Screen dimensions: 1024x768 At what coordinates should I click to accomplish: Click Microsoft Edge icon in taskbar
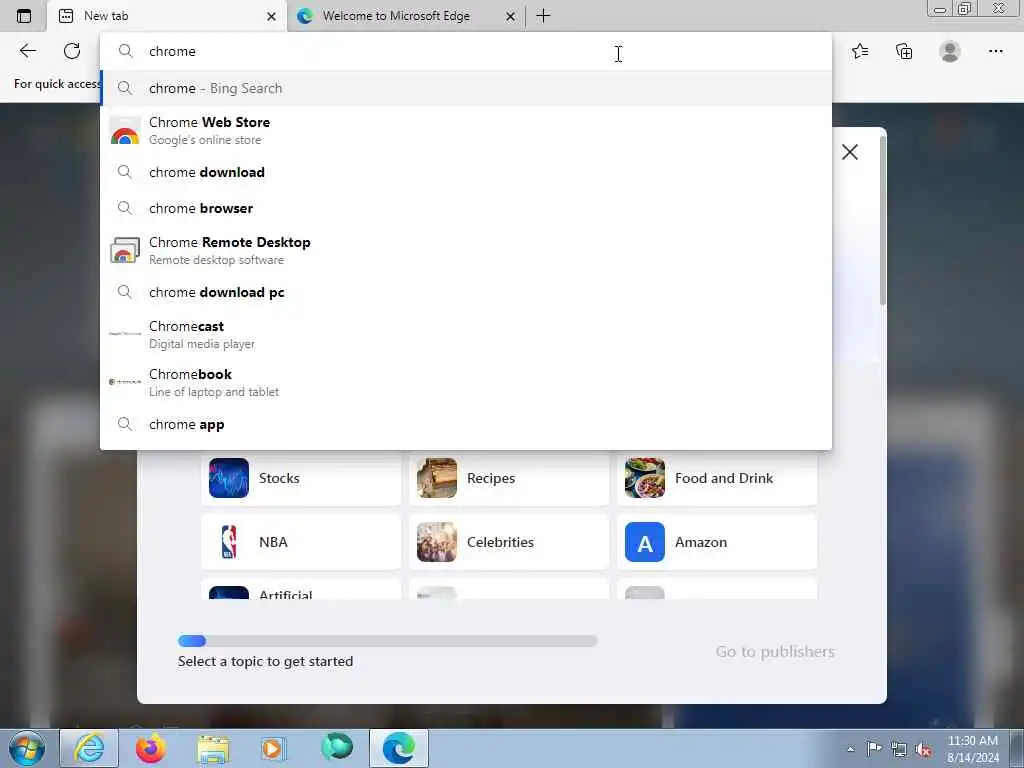(x=398, y=748)
